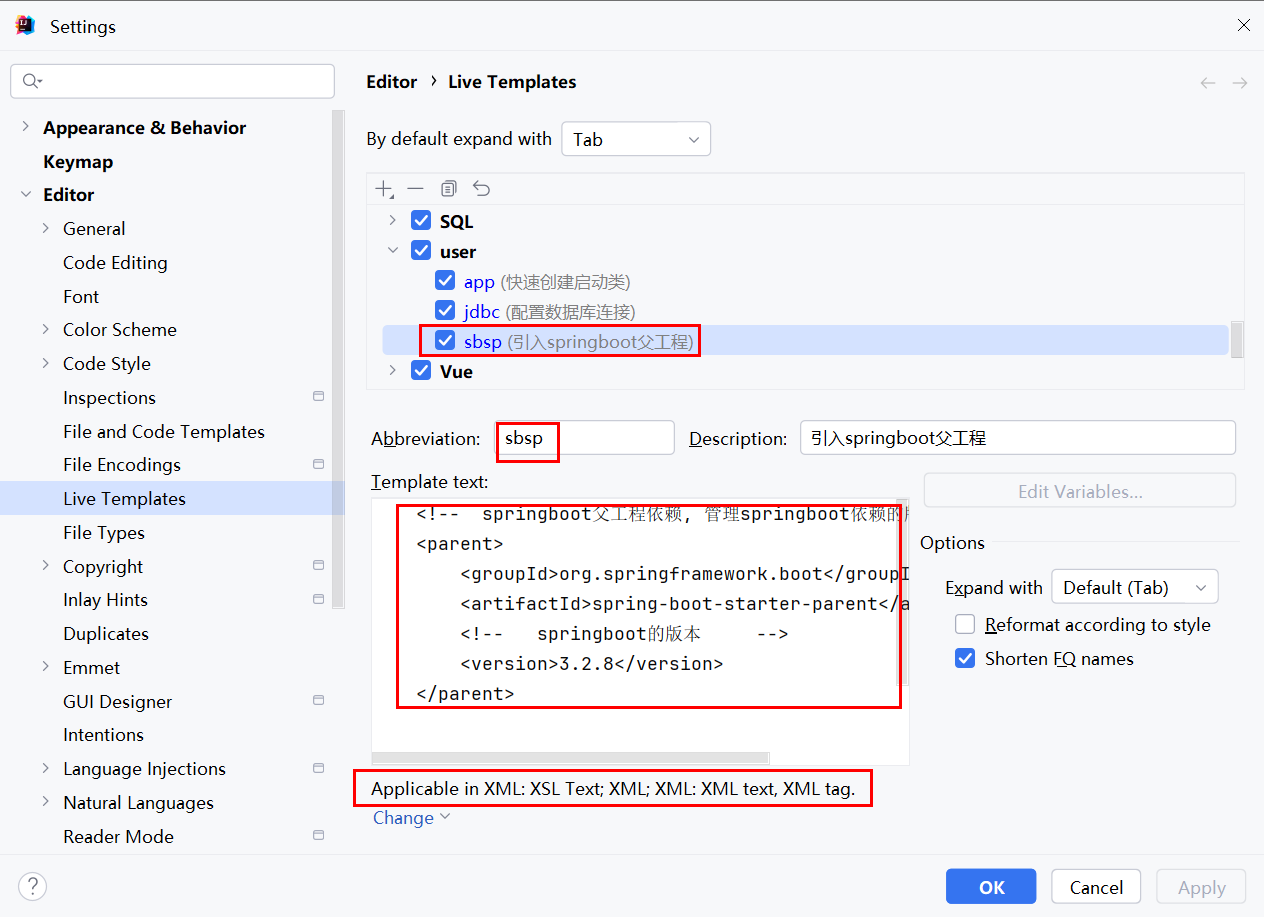Viewport: 1264px width, 917px height.
Task: Disable the jdbc live template
Action: (445, 312)
